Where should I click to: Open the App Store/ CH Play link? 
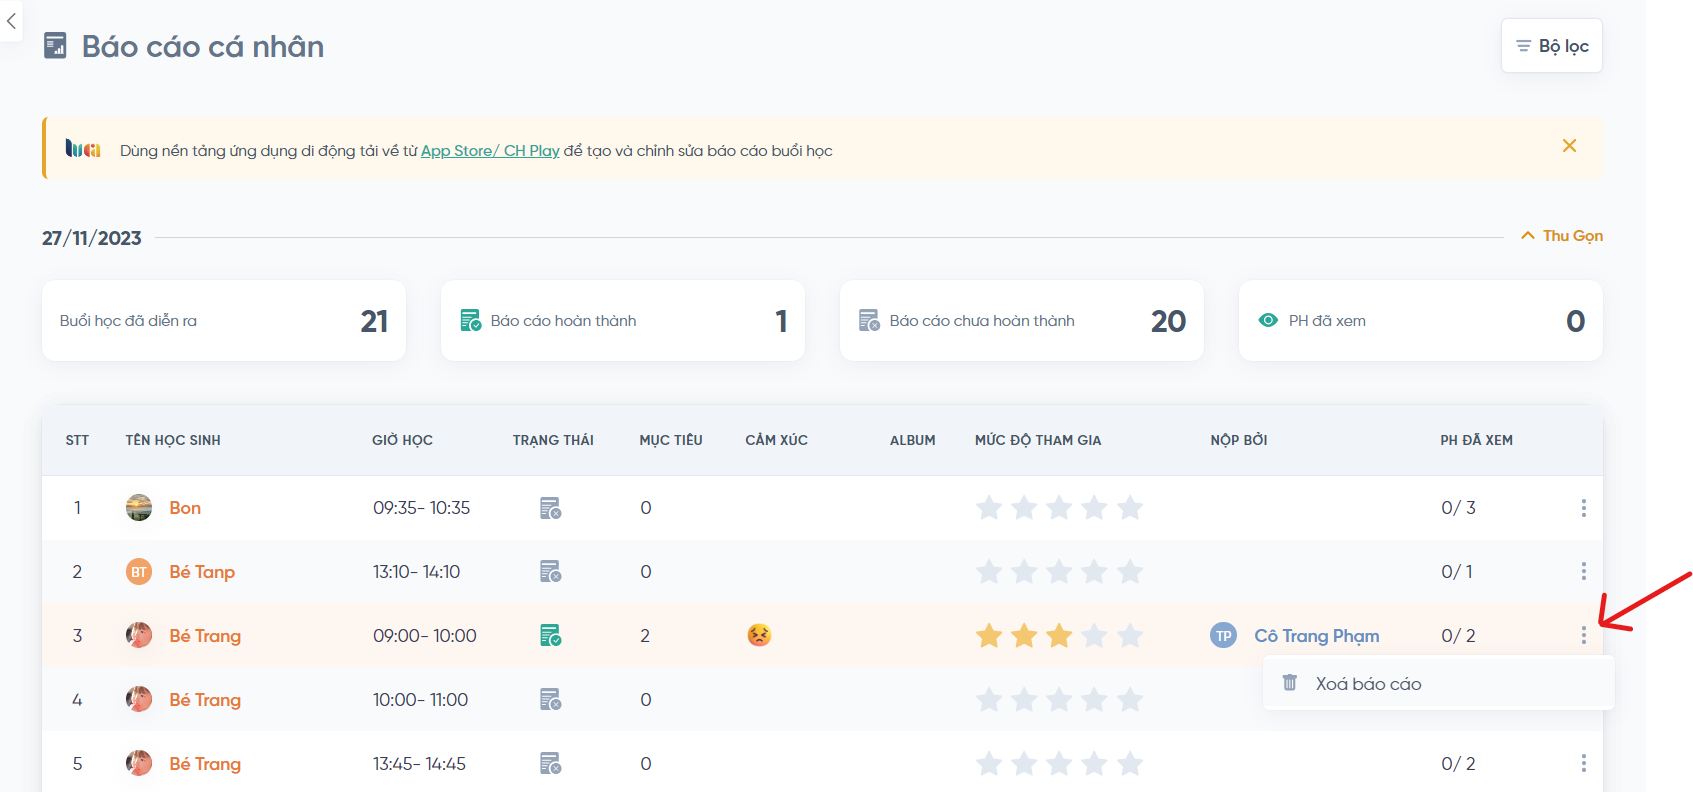pyautogui.click(x=490, y=151)
